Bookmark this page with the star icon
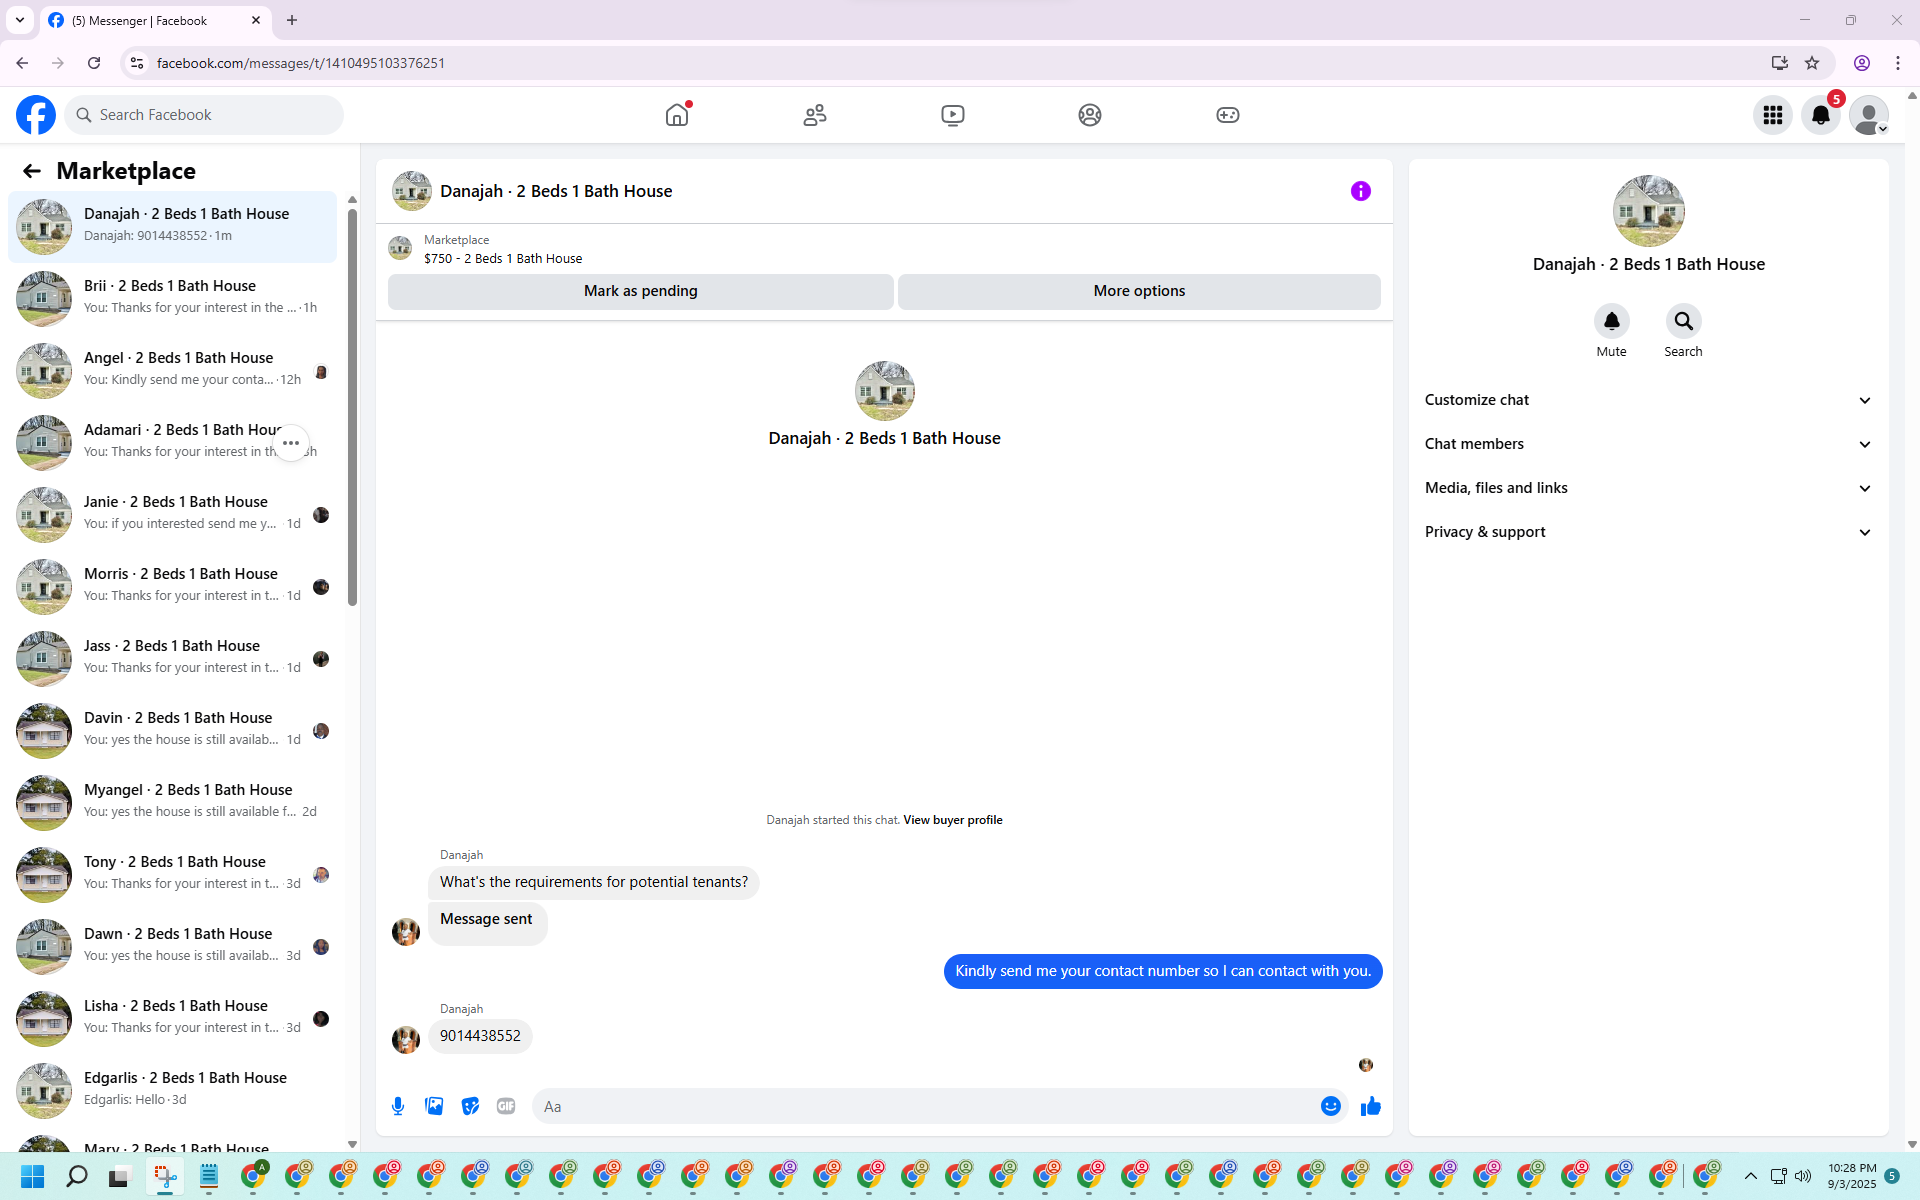Image resolution: width=1920 pixels, height=1200 pixels. point(1812,63)
